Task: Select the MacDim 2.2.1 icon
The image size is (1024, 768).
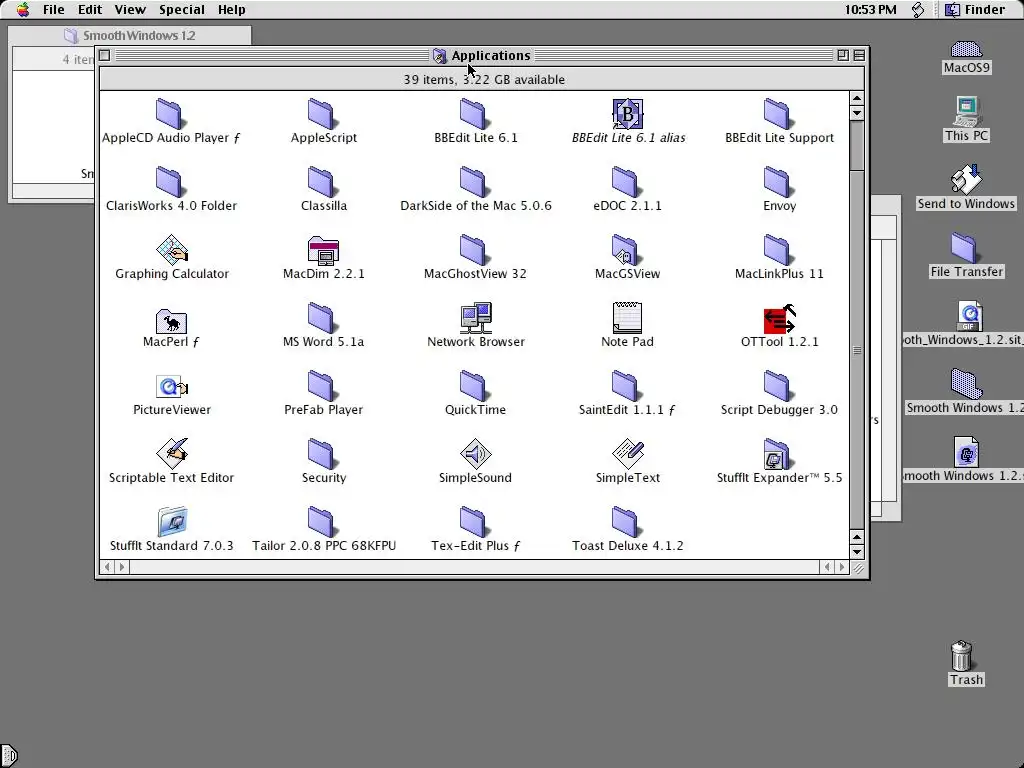Action: pos(323,251)
